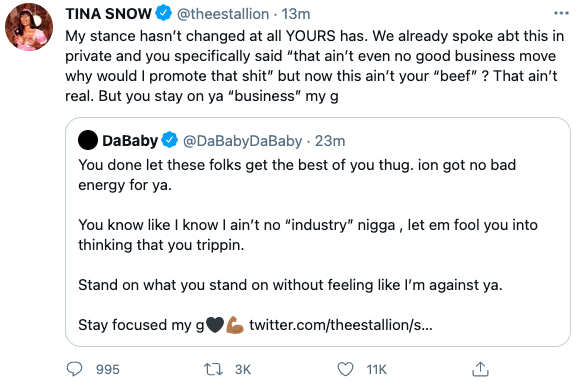Retweet using the arrows icon

pos(213,369)
